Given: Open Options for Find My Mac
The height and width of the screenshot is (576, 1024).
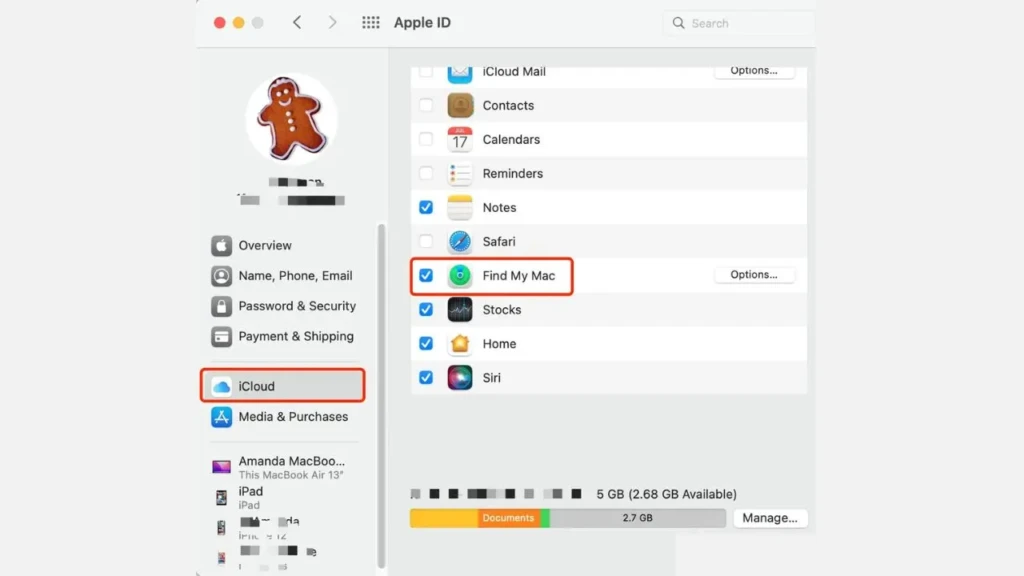Looking at the screenshot, I should click(x=755, y=274).
